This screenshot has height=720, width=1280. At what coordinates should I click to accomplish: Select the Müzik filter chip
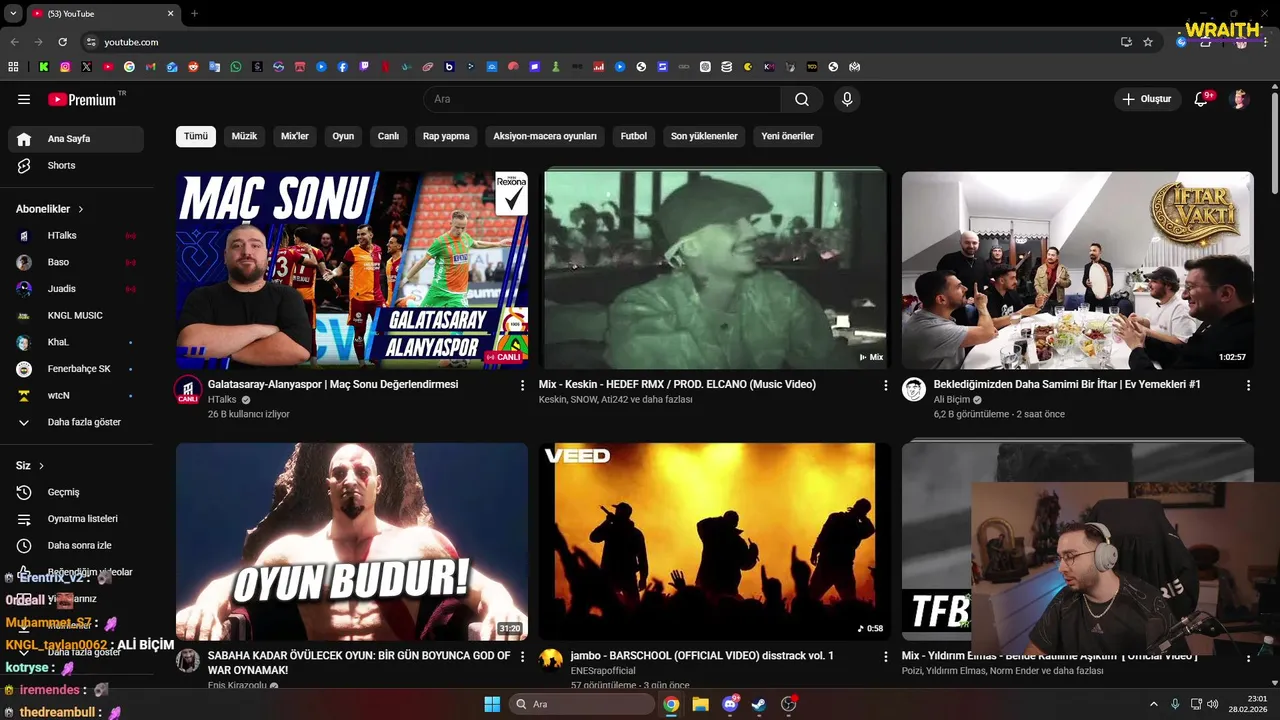[x=244, y=136]
